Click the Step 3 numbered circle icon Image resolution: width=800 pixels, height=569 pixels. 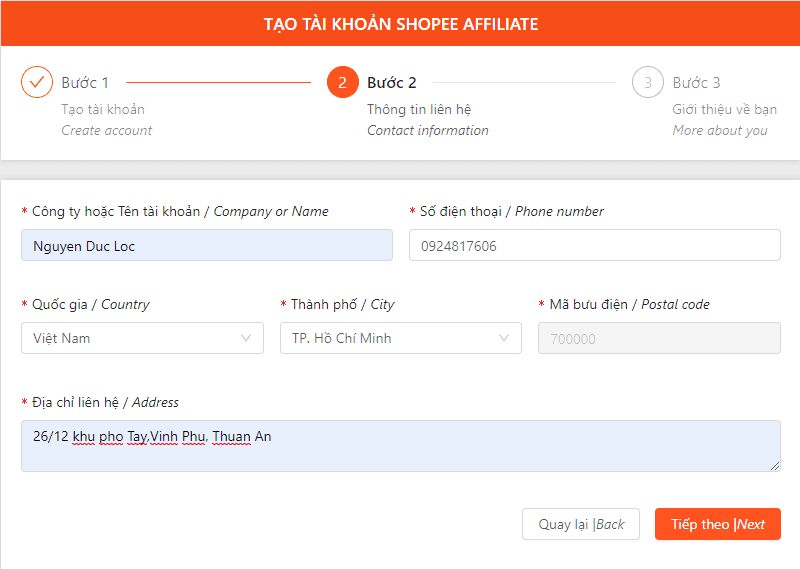tap(647, 82)
